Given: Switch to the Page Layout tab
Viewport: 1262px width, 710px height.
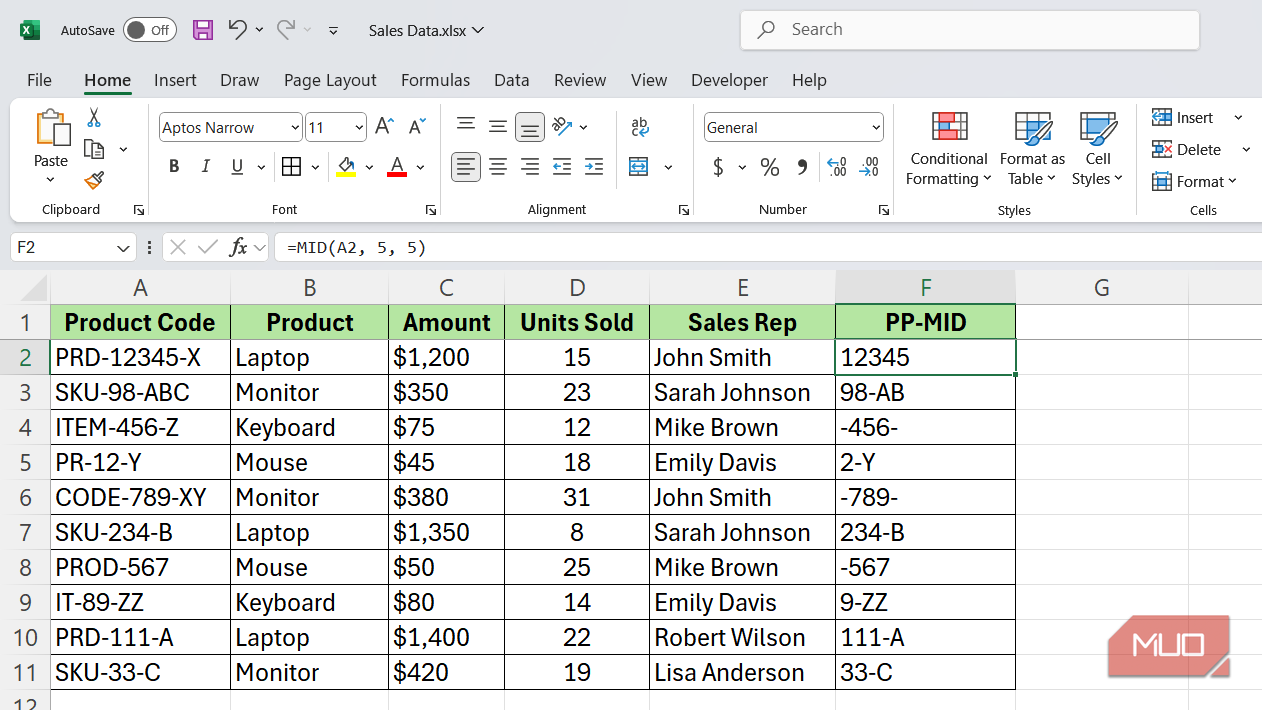Looking at the screenshot, I should [x=330, y=80].
